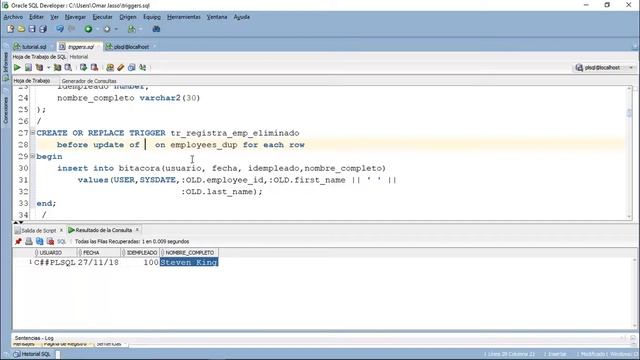The height and width of the screenshot is (360, 640).
Task: Click the Open folder icon in main toolbar
Action: (x=21, y=29)
